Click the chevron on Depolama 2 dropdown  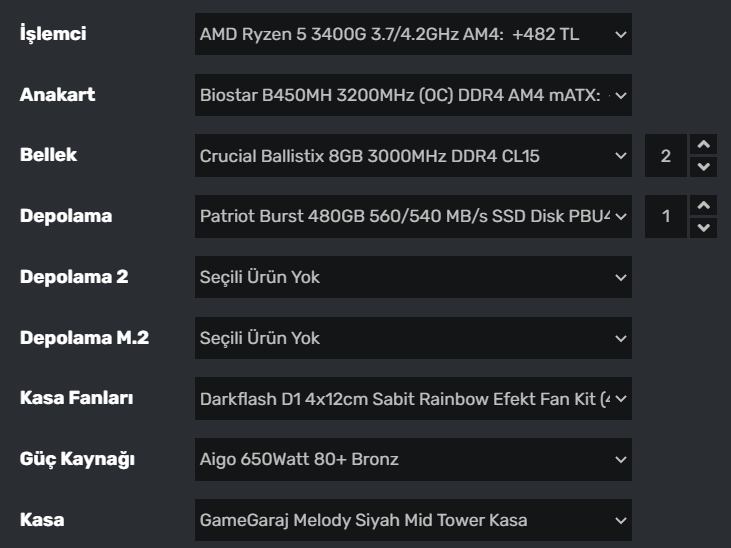[x=621, y=277]
